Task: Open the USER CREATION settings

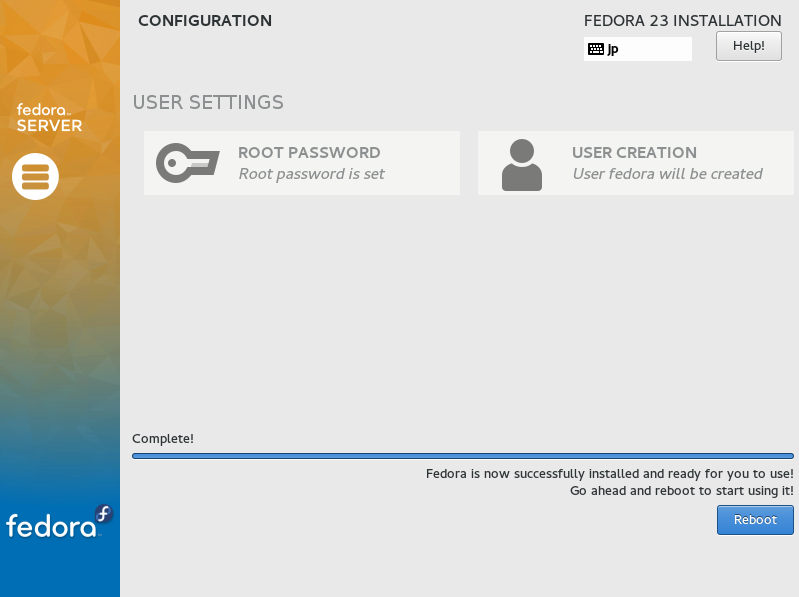Action: click(636, 163)
